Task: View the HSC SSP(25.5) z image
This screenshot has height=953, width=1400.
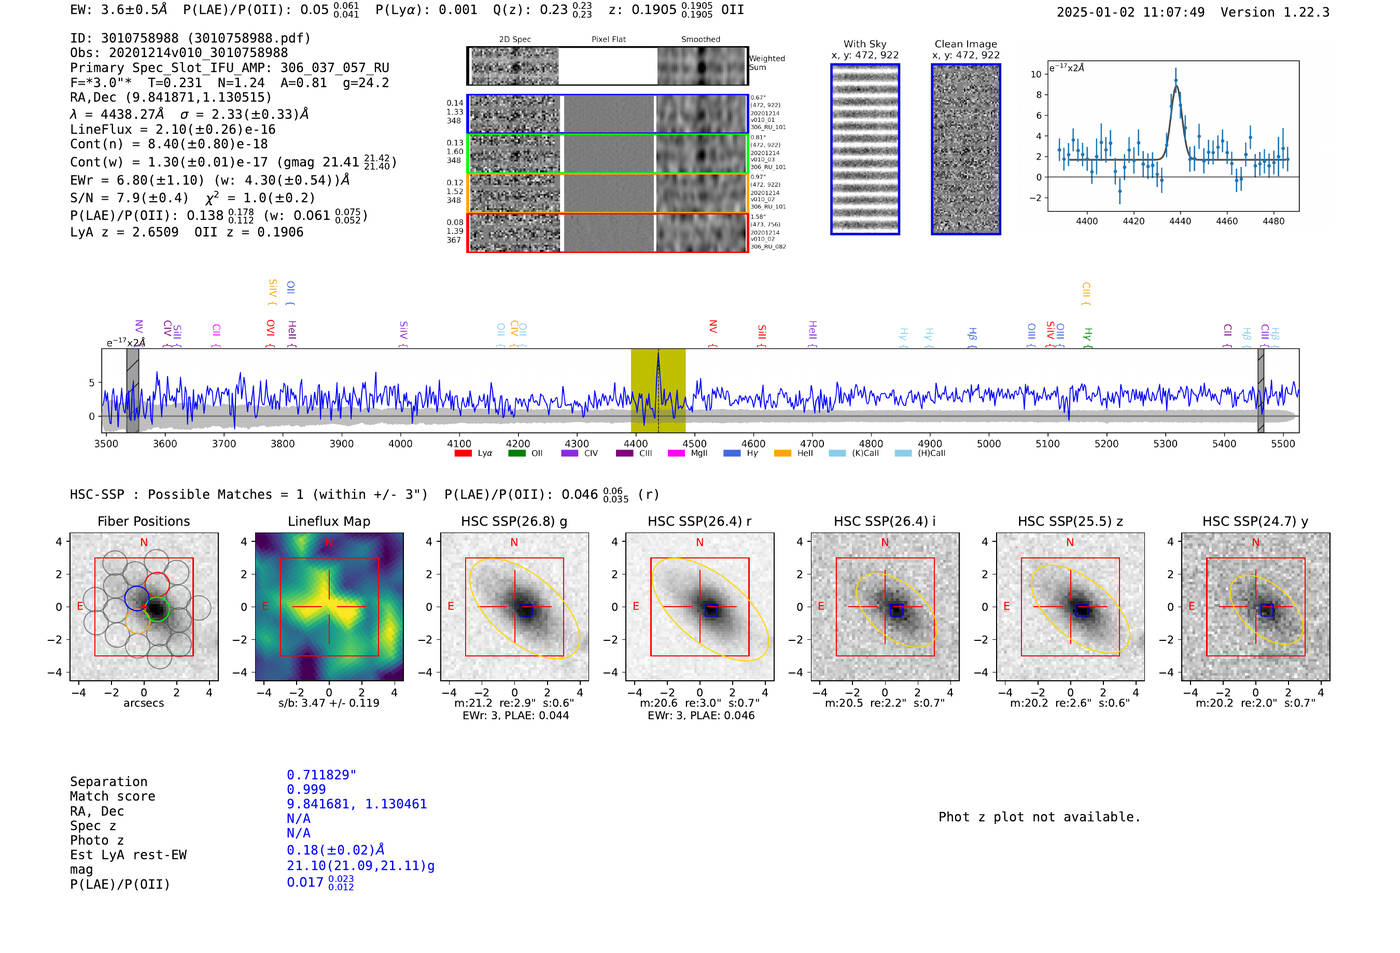Action: [x=1070, y=606]
